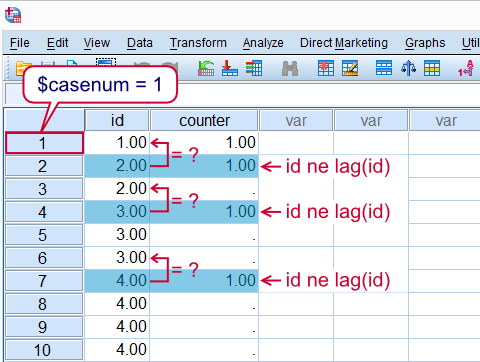Image resolution: width=480 pixels, height=362 pixels.
Task: Open the Graphs menu
Action: 425,43
